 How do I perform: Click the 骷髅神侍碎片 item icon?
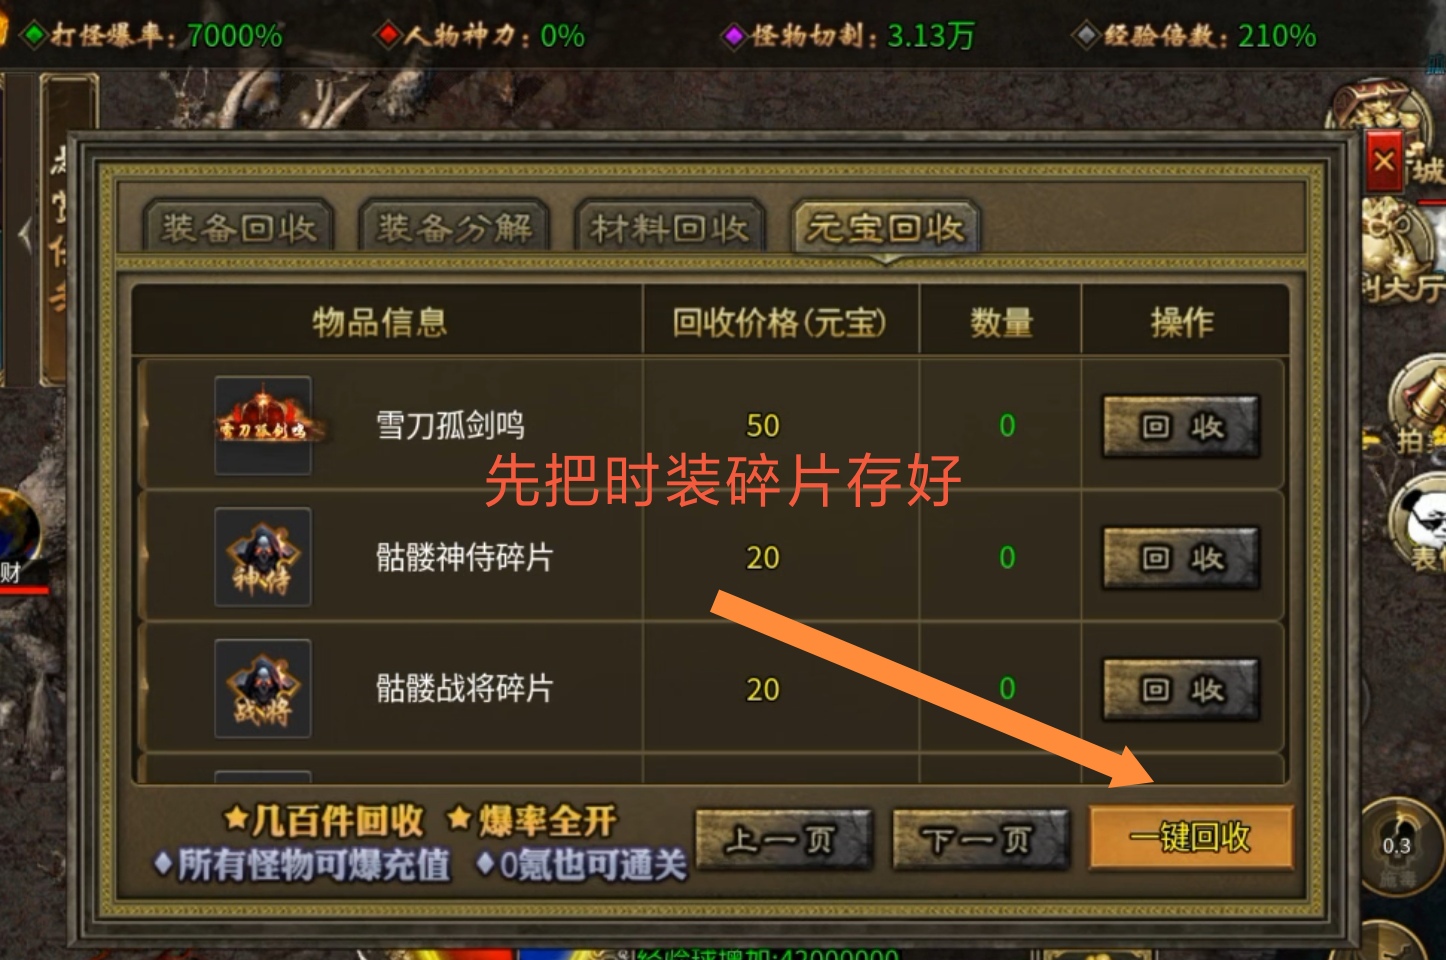pyautogui.click(x=263, y=556)
